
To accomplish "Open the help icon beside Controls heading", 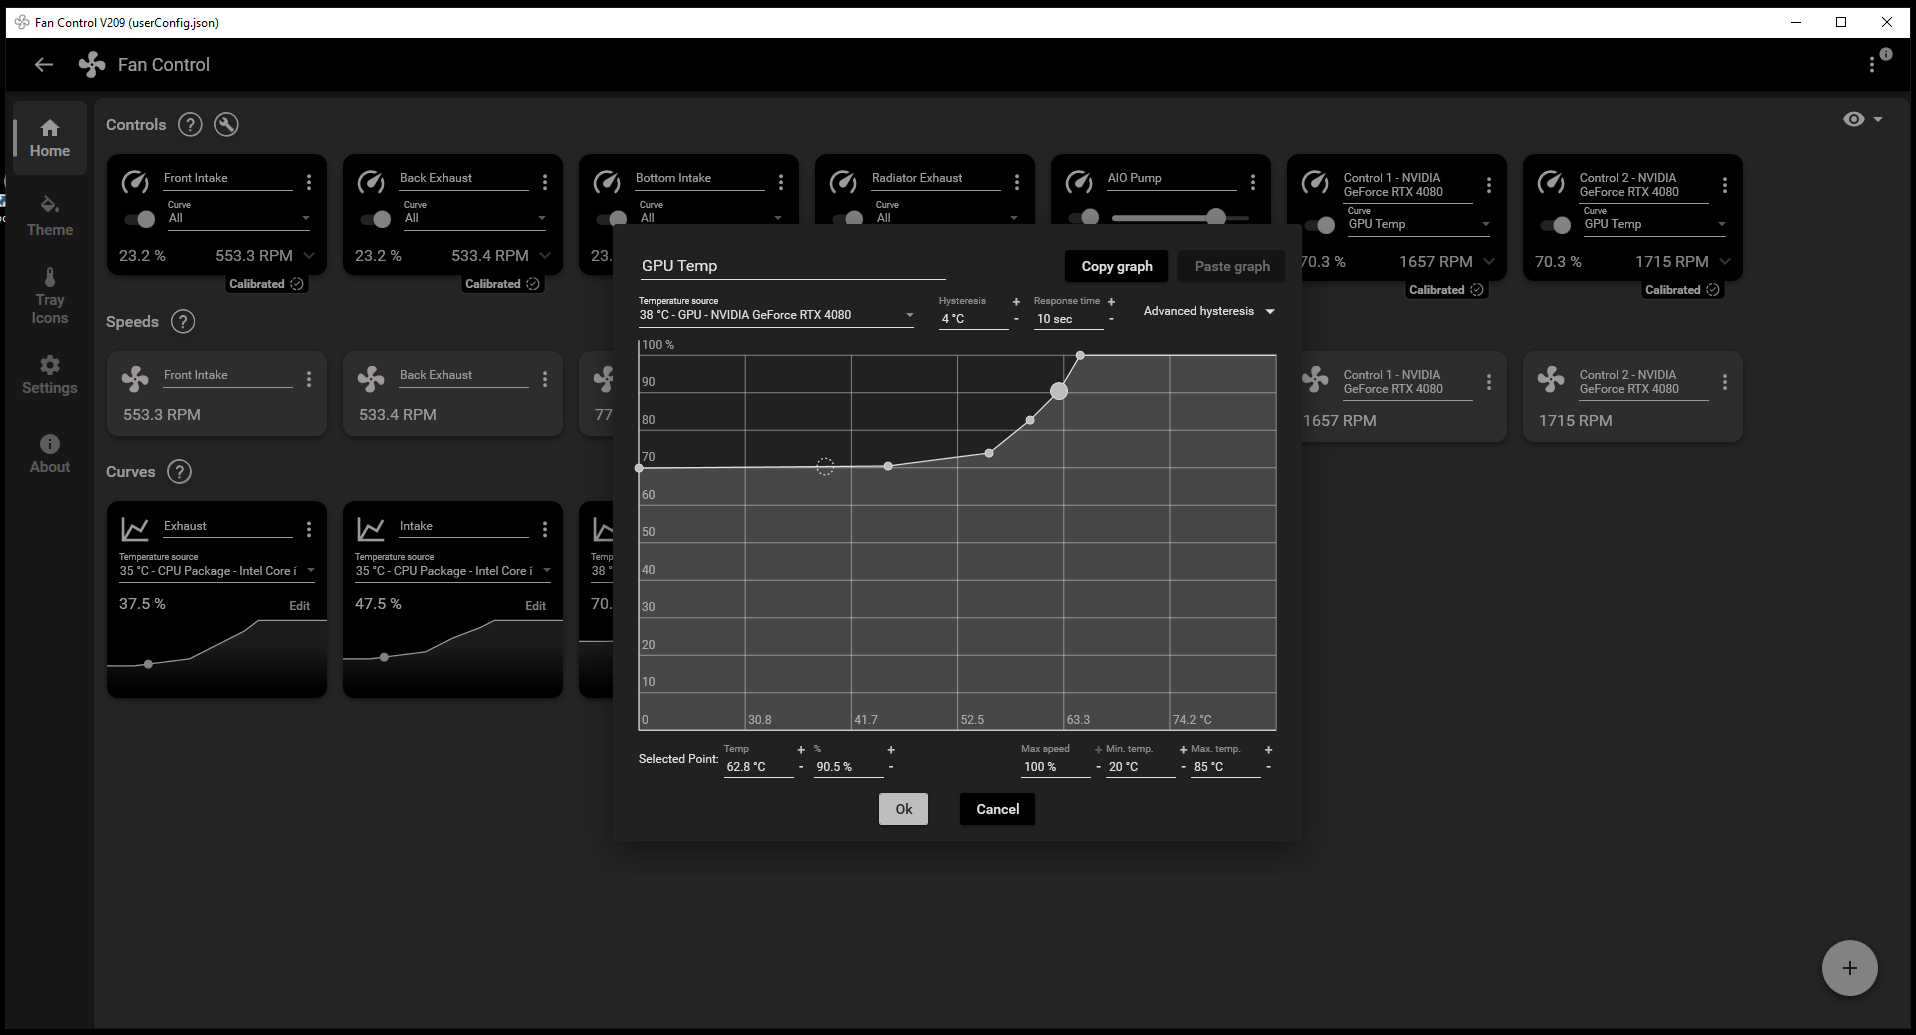I will (190, 124).
